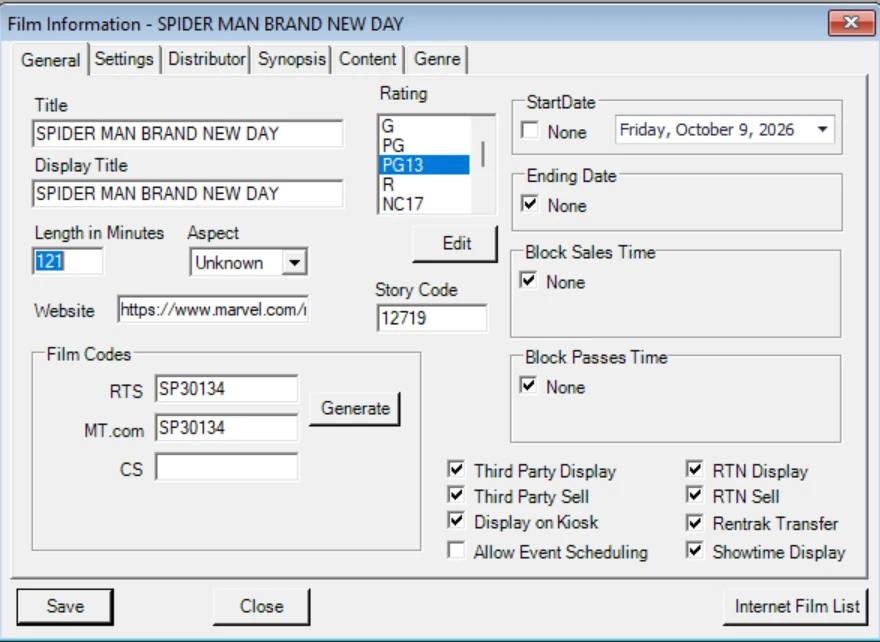Open the StartDate calendar dropdown arrow
Image resolution: width=880 pixels, height=642 pixels.
pos(822,130)
